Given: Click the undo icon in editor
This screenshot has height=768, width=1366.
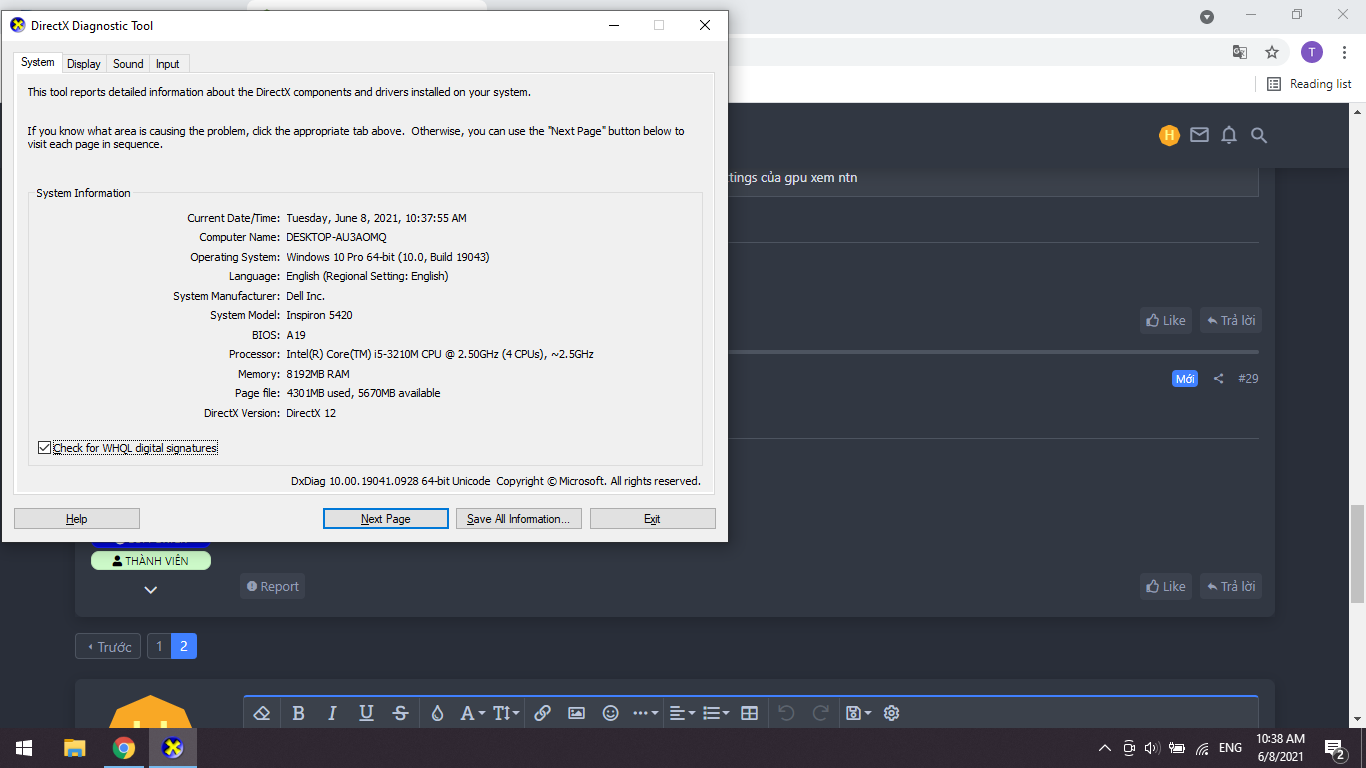Looking at the screenshot, I should [786, 713].
